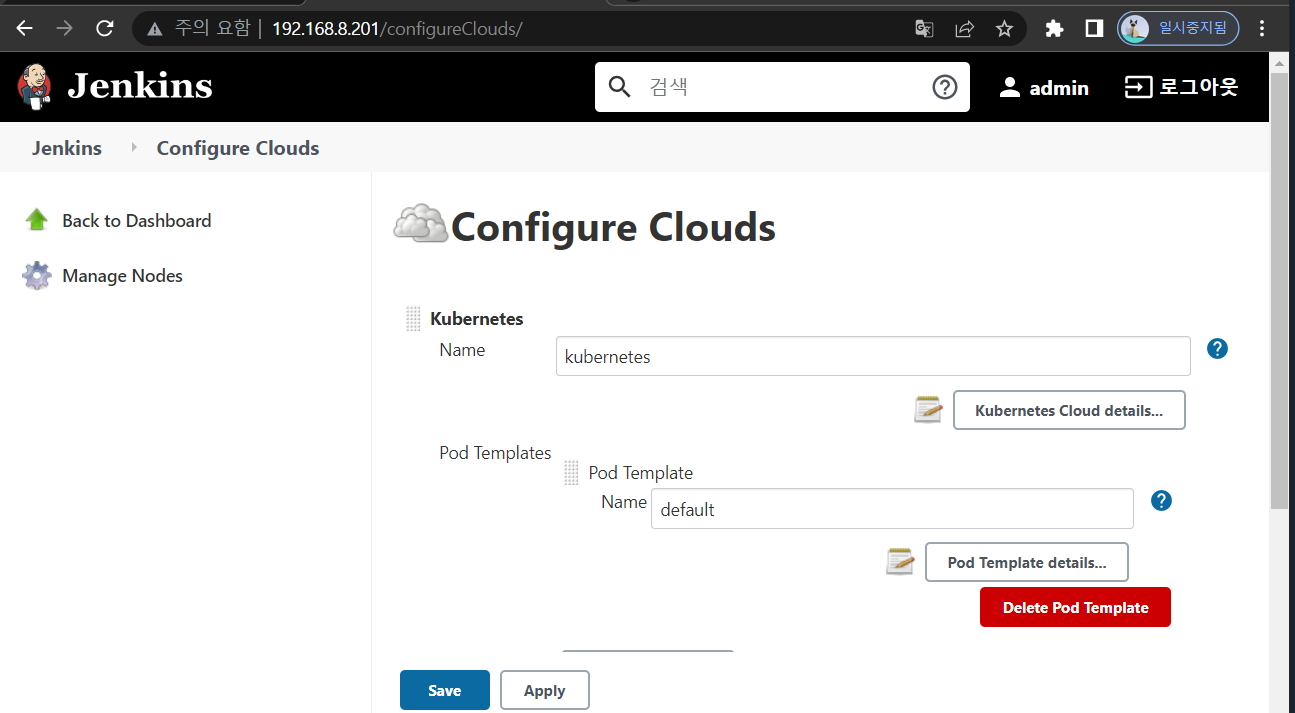Click the browser address bar URL
The width and height of the screenshot is (1295, 713).
(x=397, y=28)
